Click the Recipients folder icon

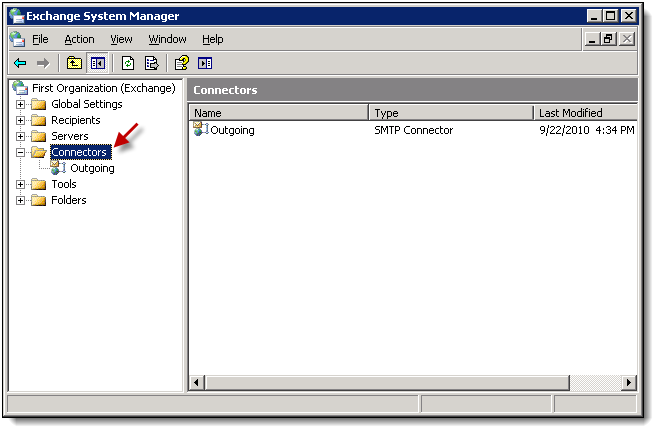coord(38,120)
